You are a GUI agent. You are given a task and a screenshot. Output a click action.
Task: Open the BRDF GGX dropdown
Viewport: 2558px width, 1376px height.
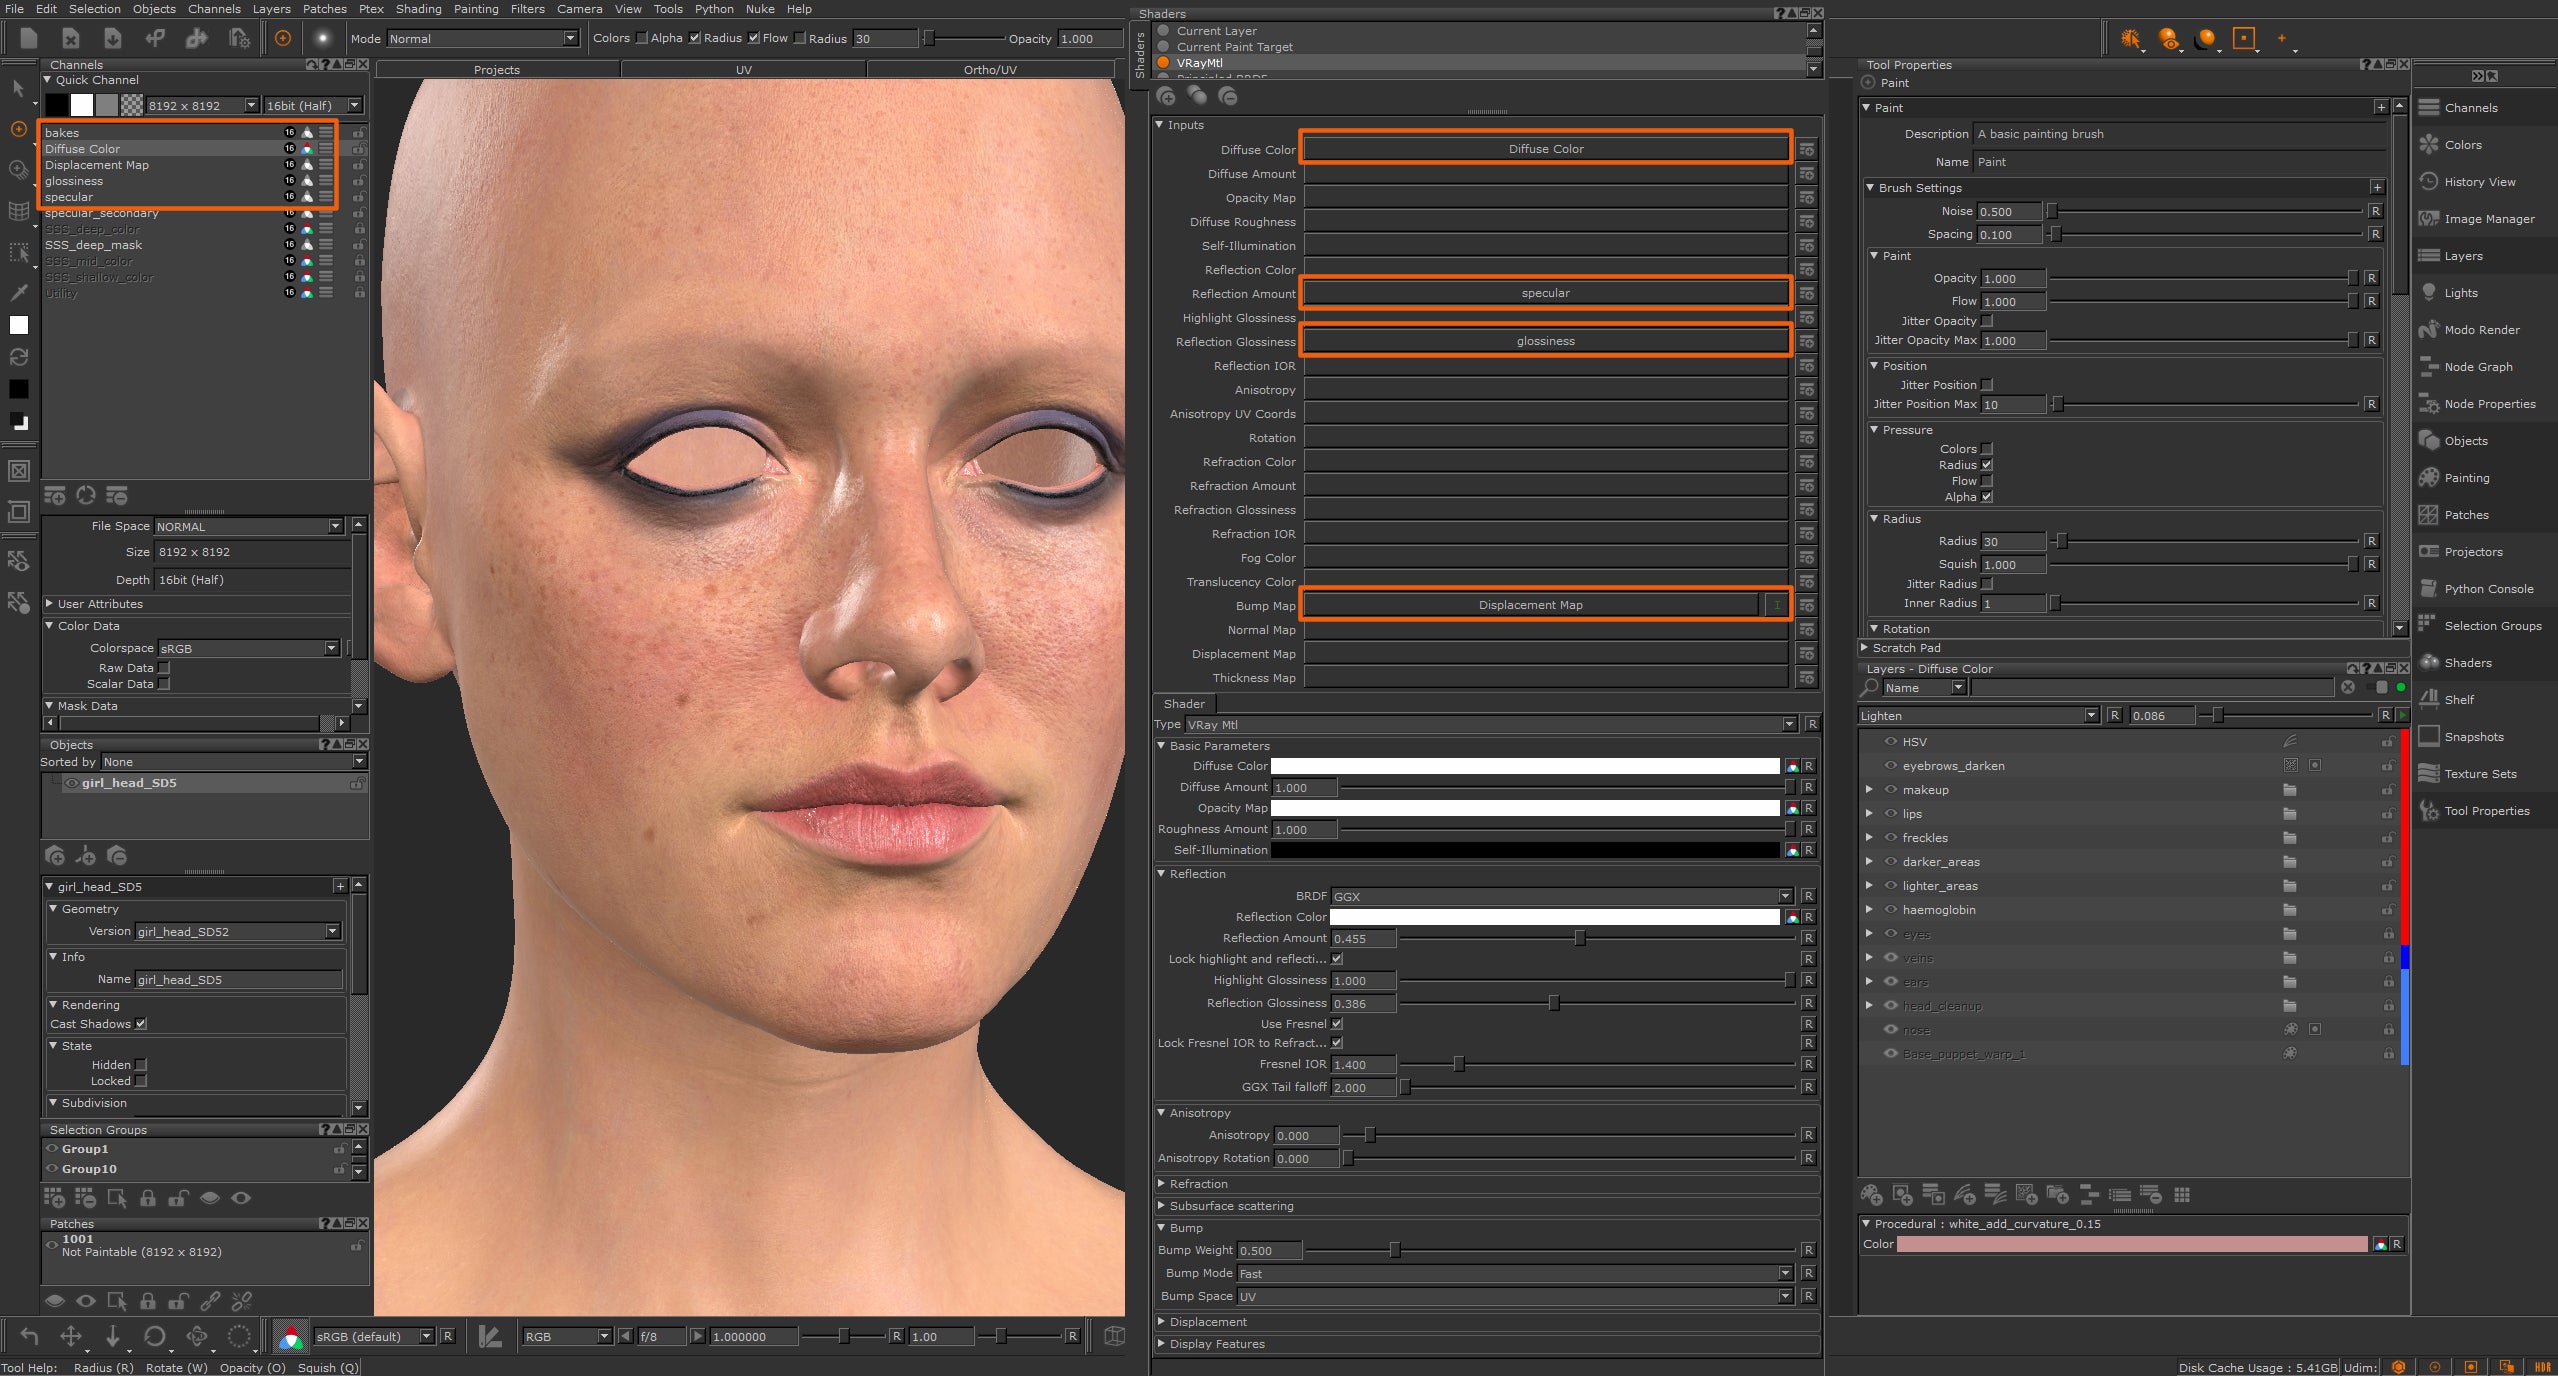pyautogui.click(x=1561, y=896)
